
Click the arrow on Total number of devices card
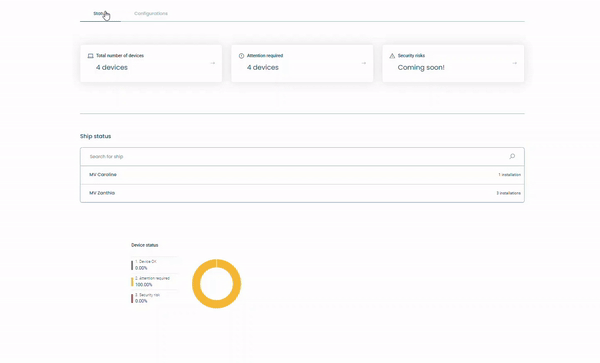click(x=213, y=63)
